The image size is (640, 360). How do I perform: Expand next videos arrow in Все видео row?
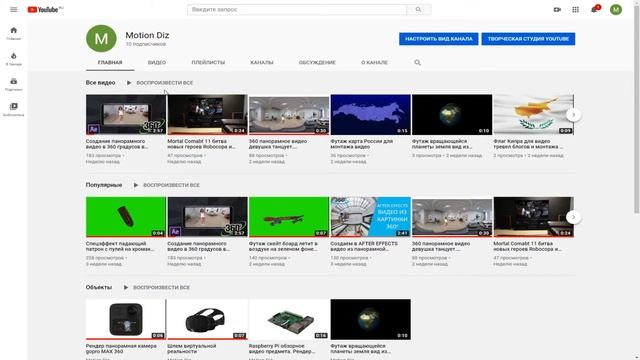(573, 115)
